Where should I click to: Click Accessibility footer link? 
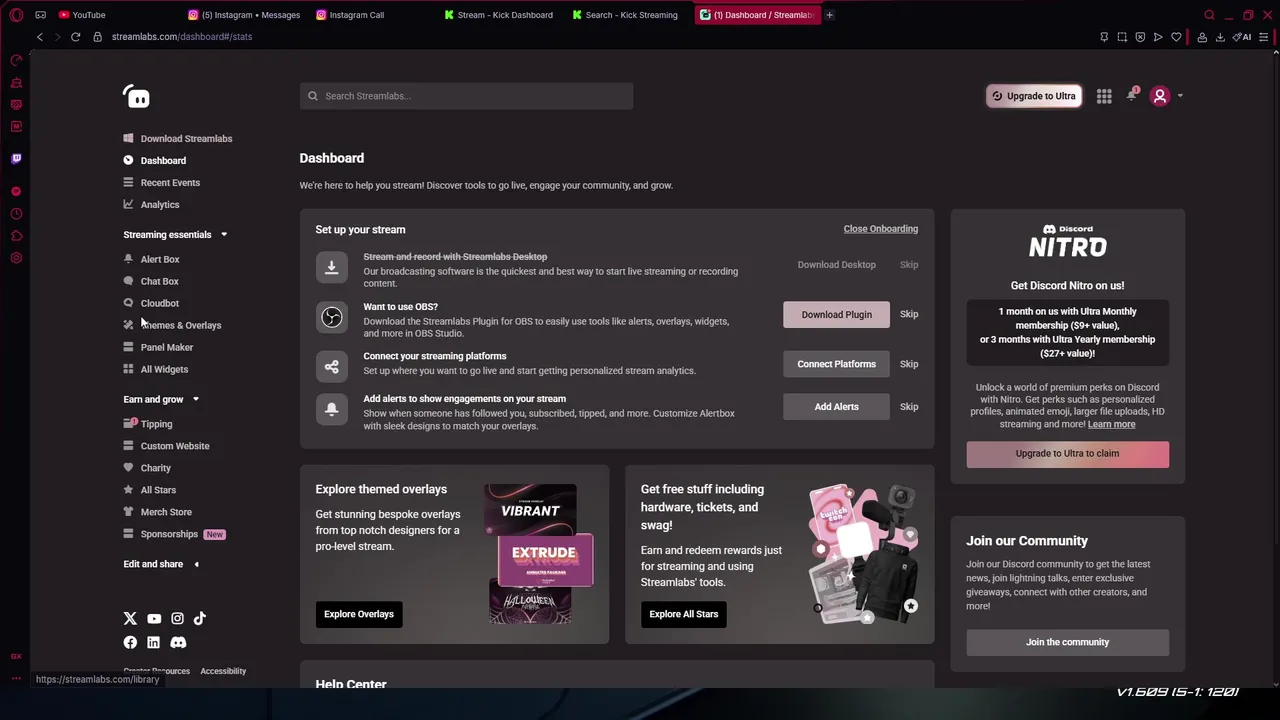(x=223, y=671)
